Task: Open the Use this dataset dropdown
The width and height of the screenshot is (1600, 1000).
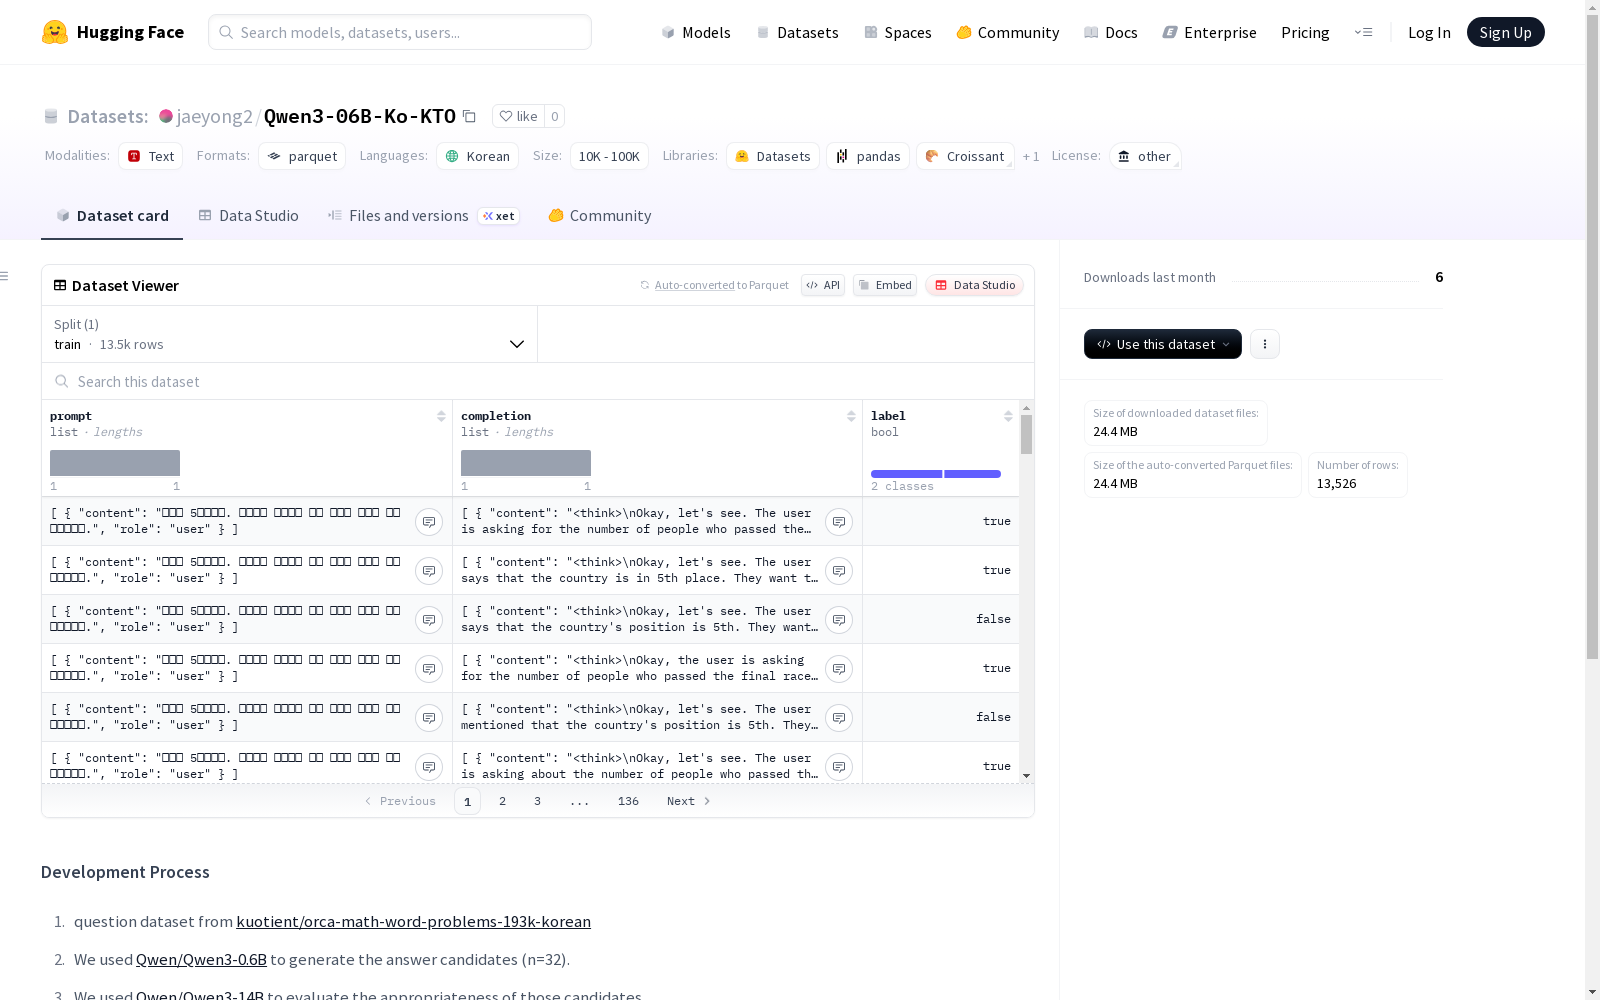Action: pyautogui.click(x=1163, y=344)
